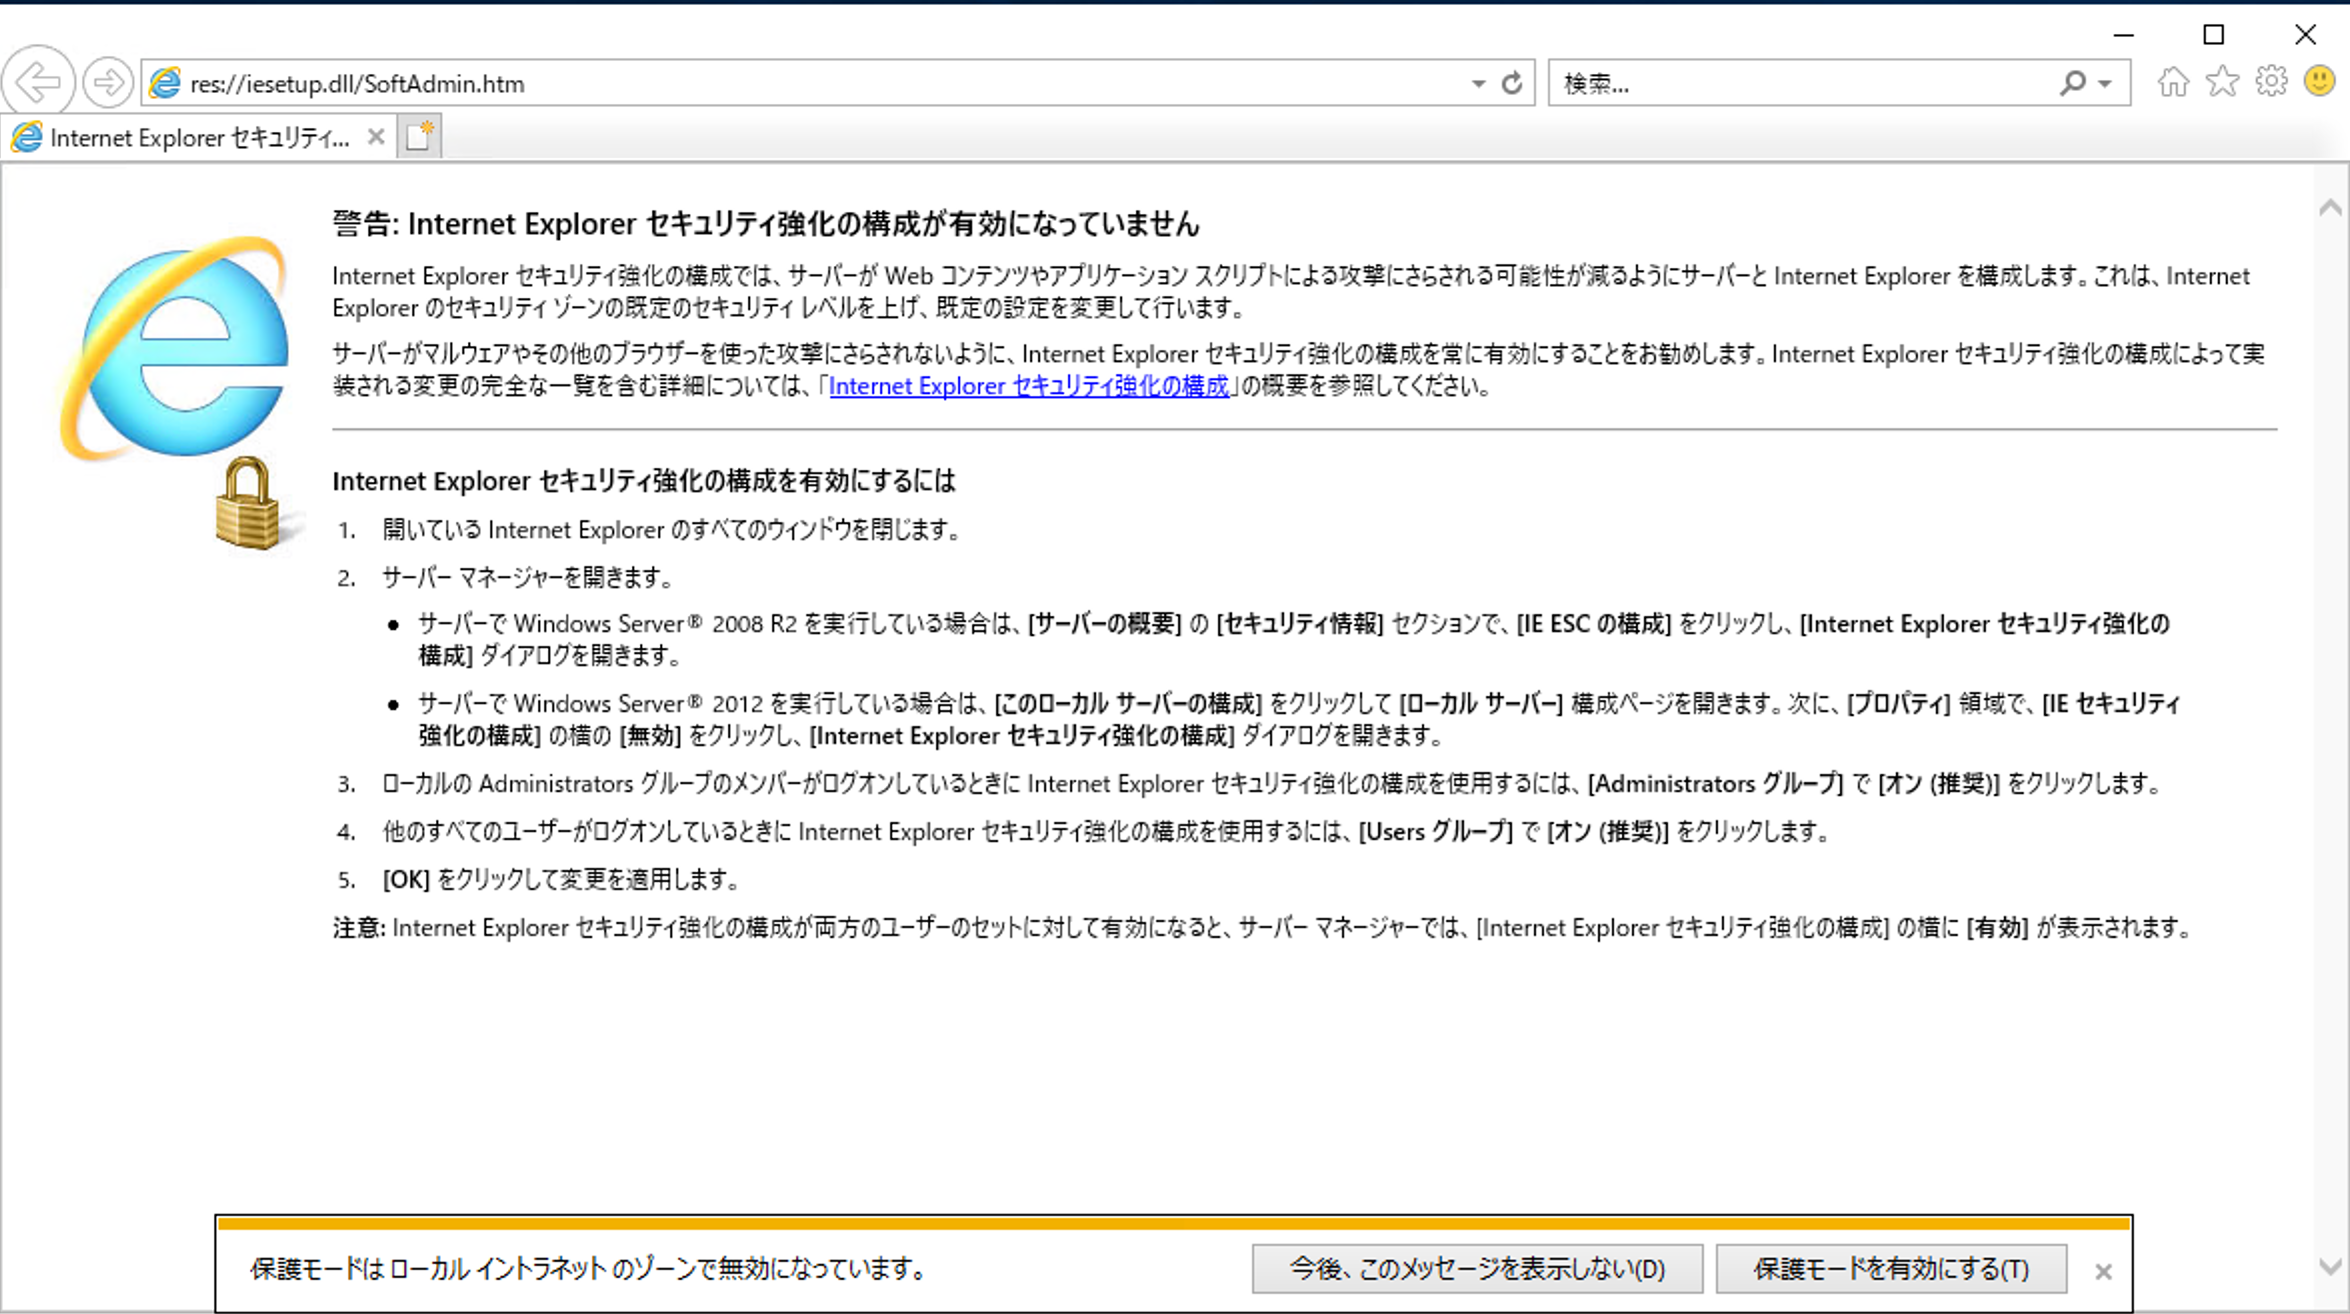Click the scrollbar down arrow

2330,1267
